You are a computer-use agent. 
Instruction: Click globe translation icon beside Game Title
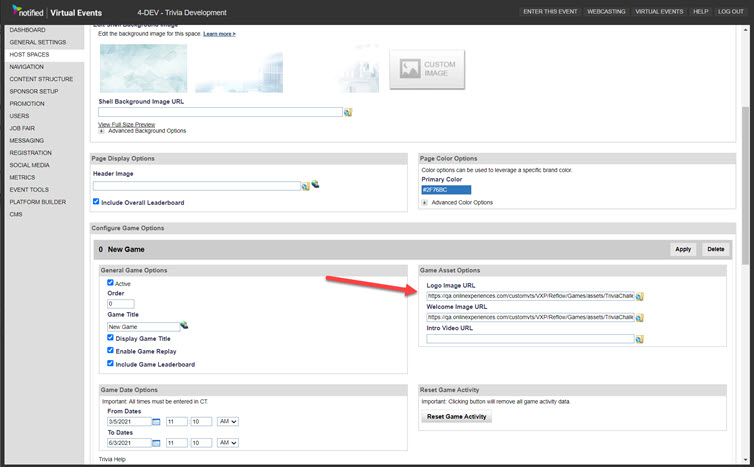[x=184, y=326]
